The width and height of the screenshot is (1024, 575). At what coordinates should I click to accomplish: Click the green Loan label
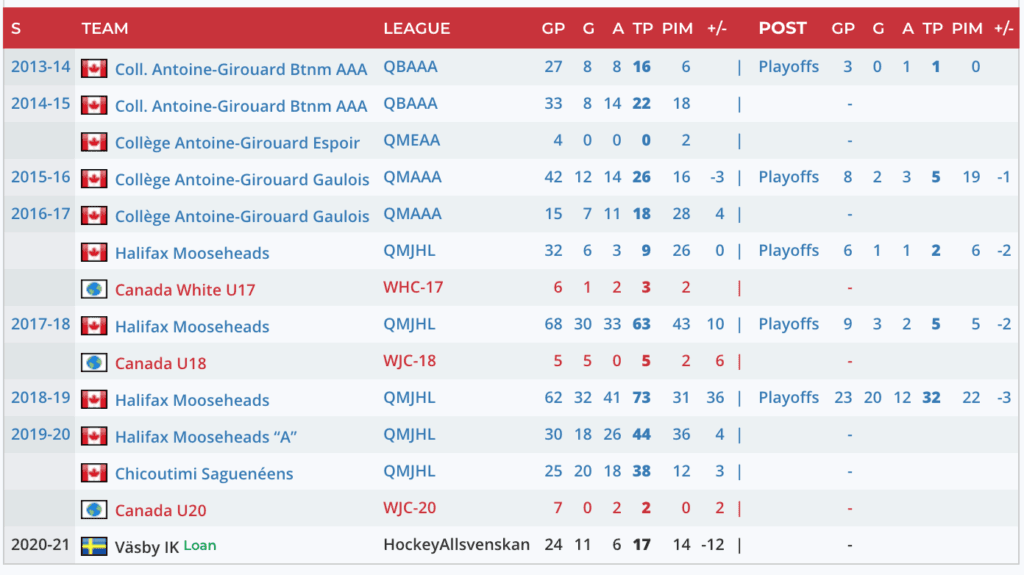click(x=200, y=545)
